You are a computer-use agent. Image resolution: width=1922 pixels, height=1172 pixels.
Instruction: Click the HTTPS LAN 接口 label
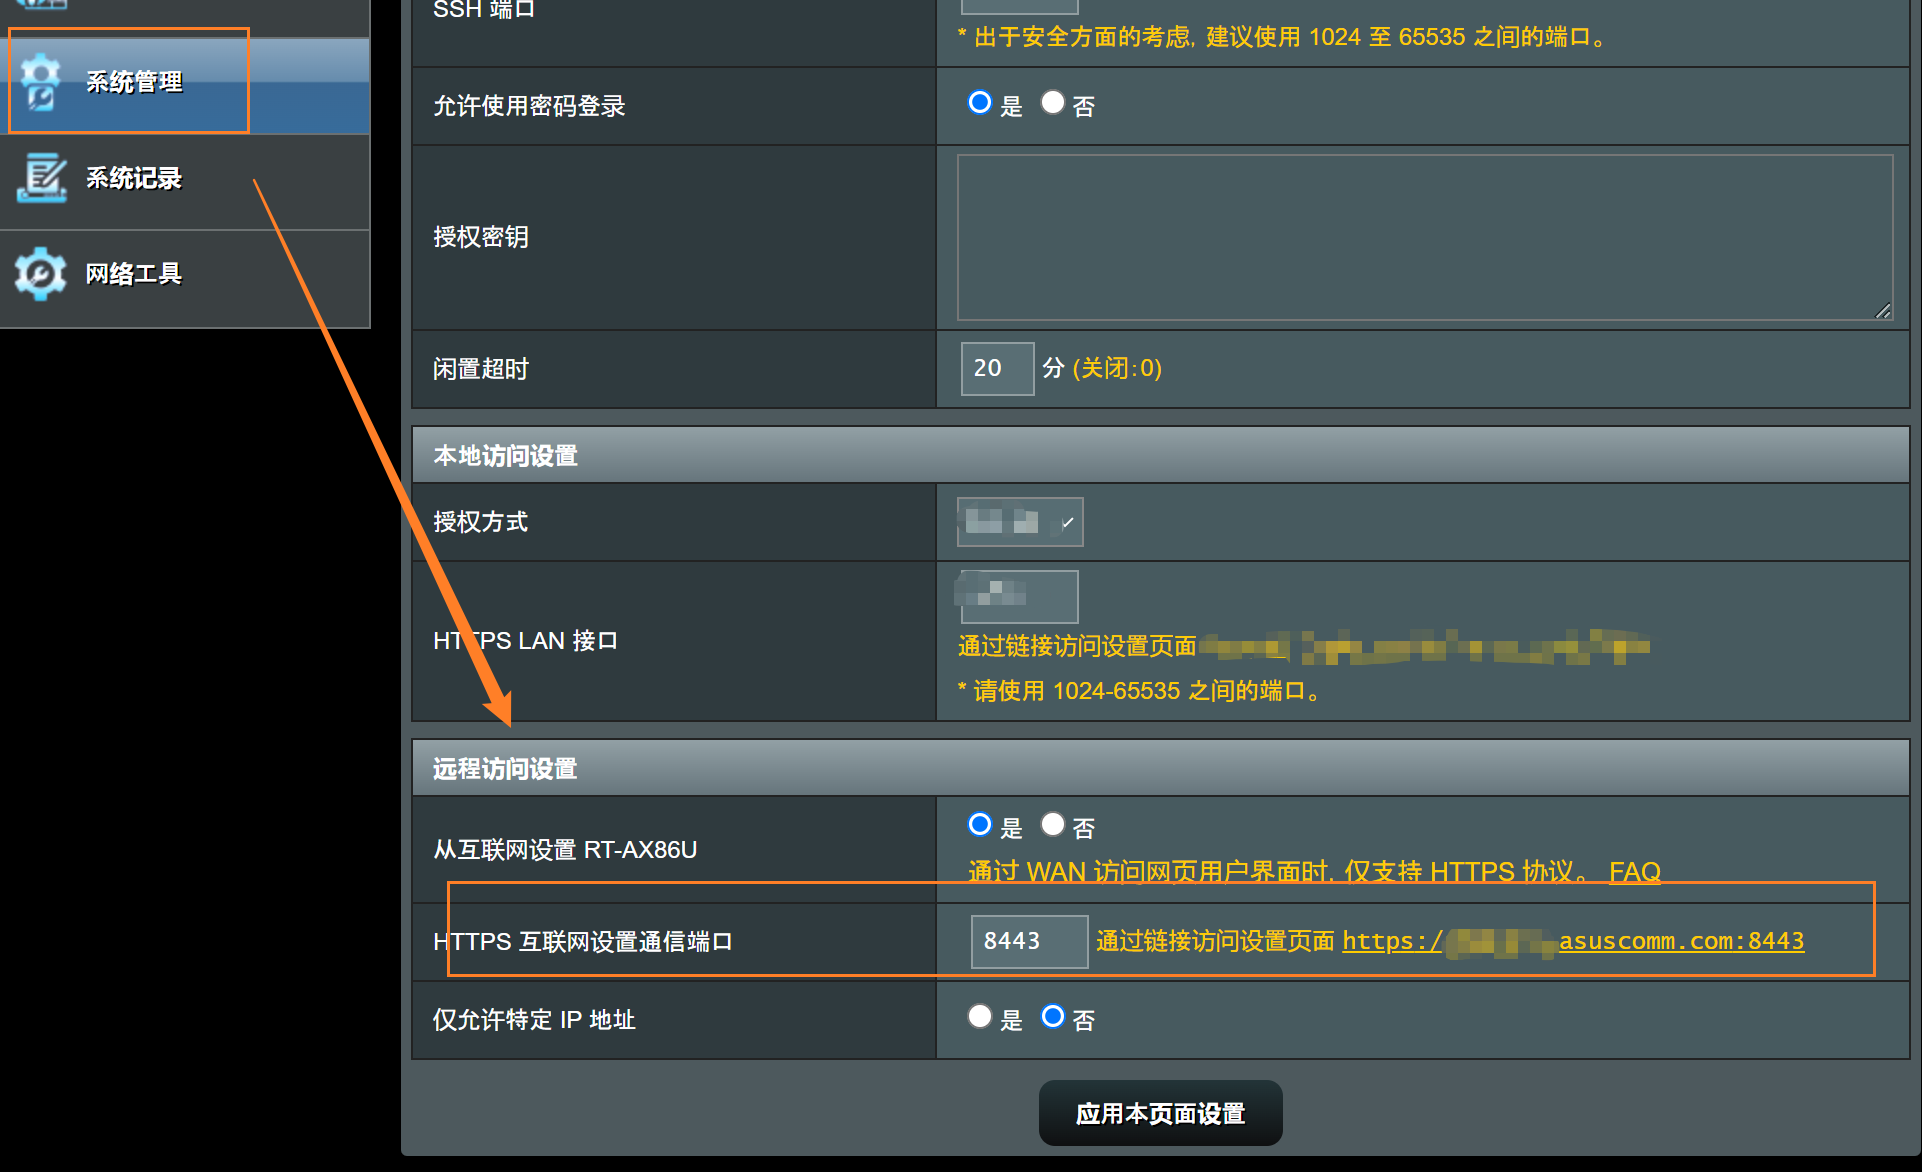pyautogui.click(x=525, y=641)
